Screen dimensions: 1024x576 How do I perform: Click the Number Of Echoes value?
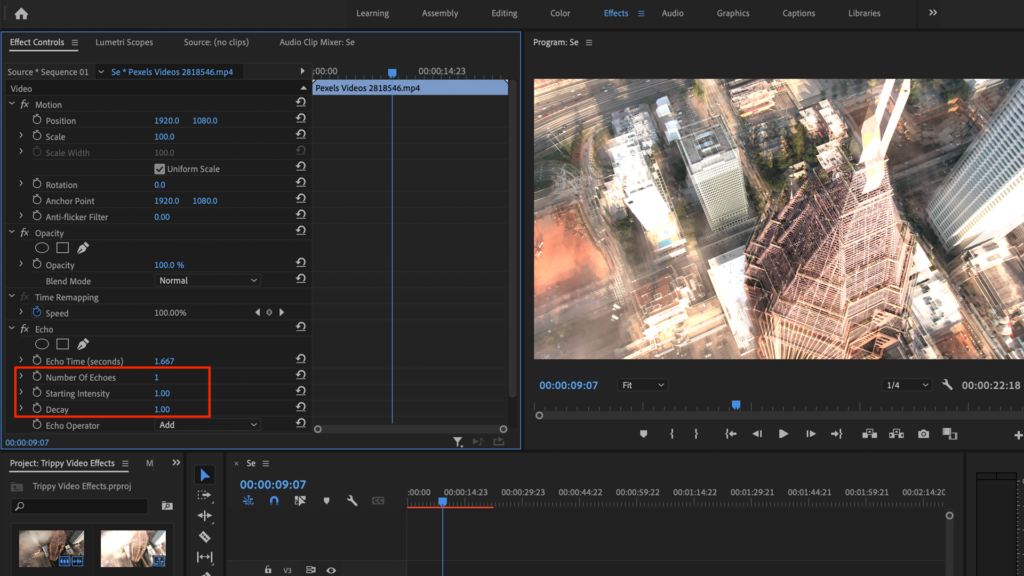coord(156,377)
